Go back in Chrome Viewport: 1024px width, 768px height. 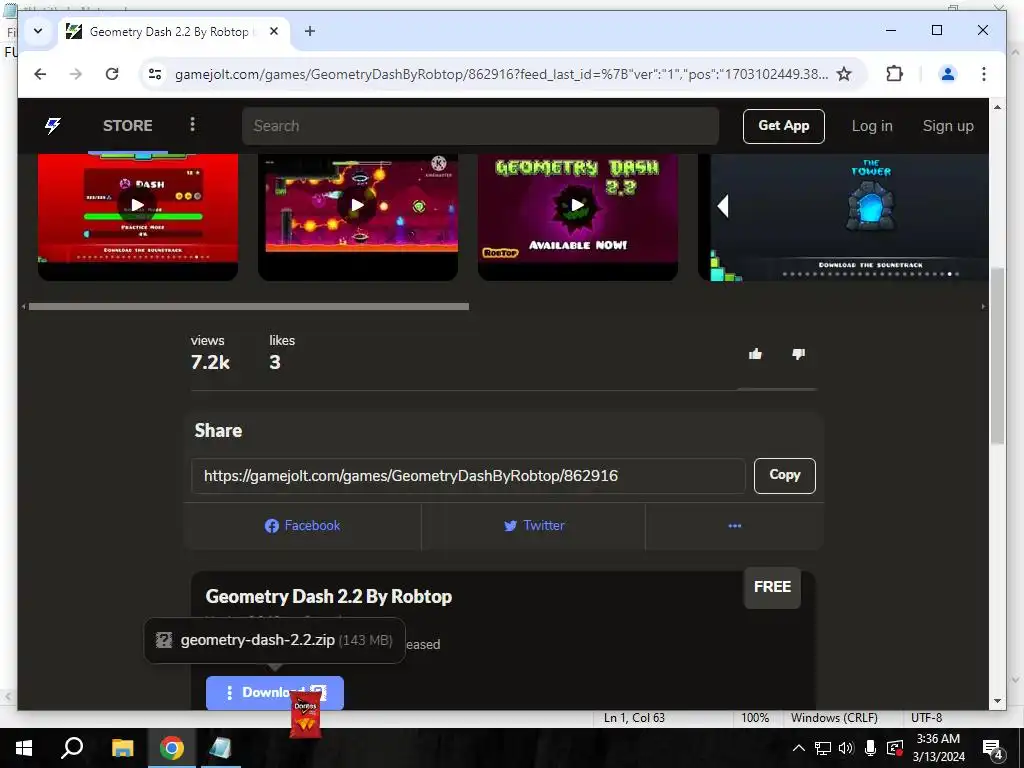pyautogui.click(x=40, y=74)
